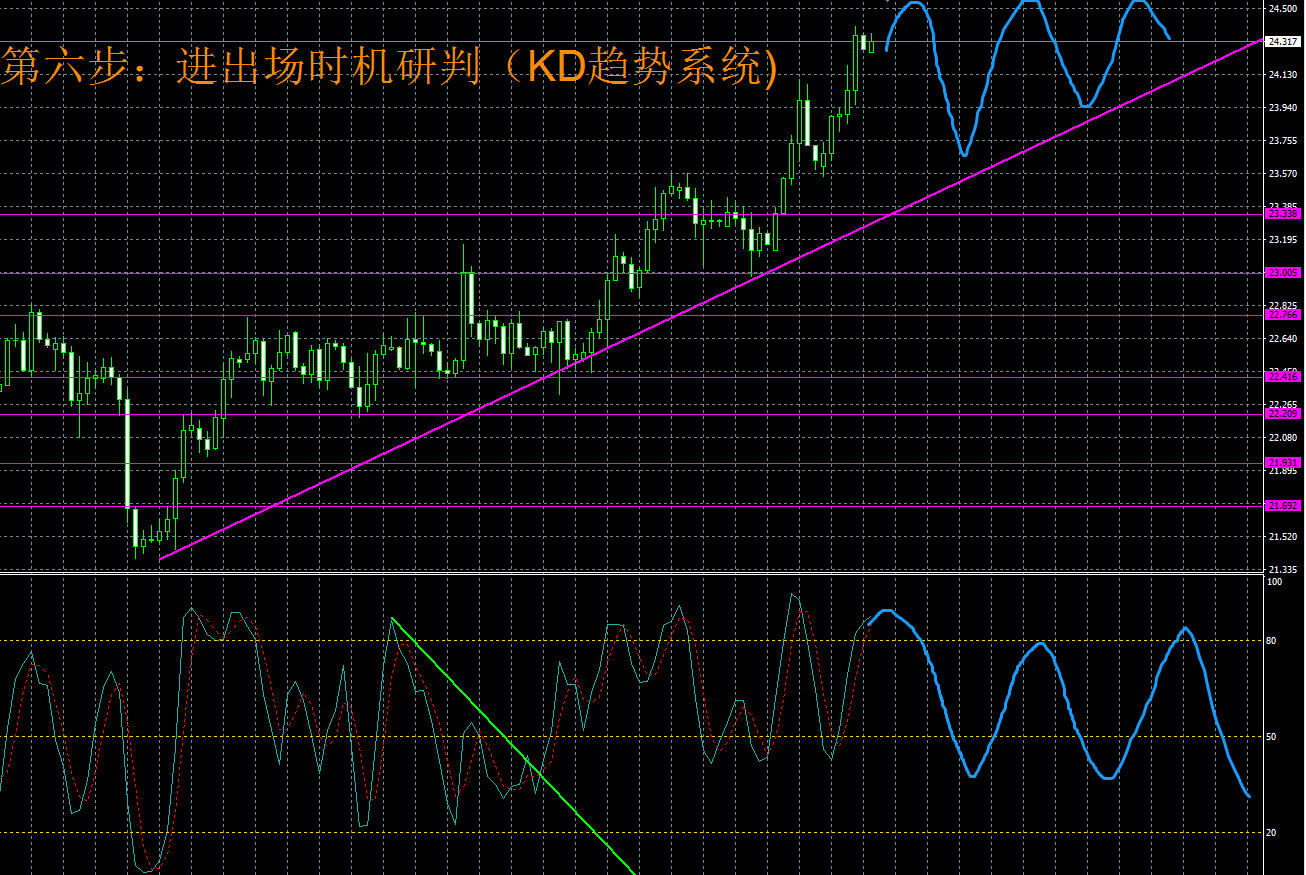Click the 22.416 magenta price label
This screenshot has height=875, width=1306.
pos(1282,377)
